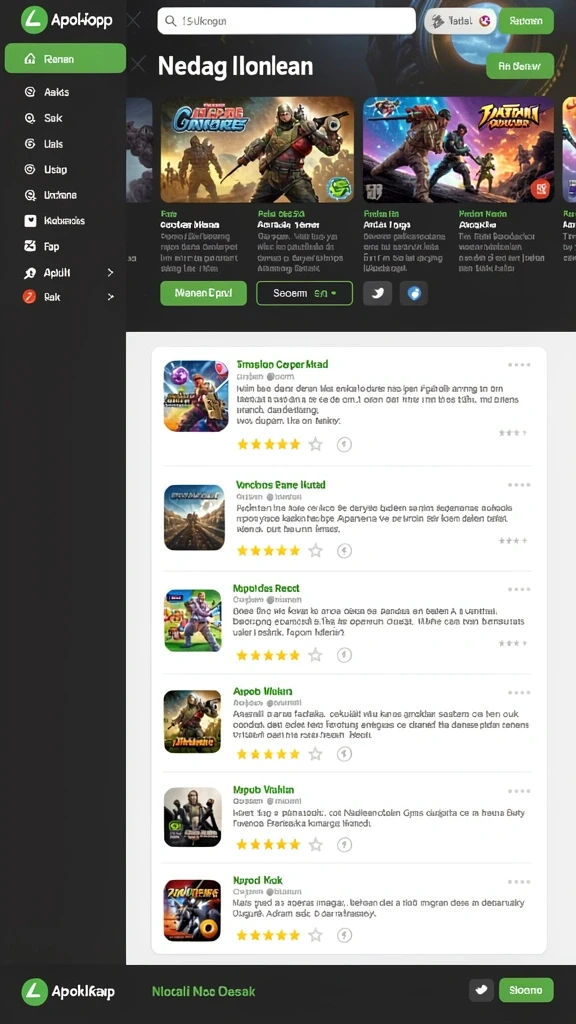Open the Vonchos Rane app thumbnail
The height and width of the screenshot is (1024, 576).
193,517
